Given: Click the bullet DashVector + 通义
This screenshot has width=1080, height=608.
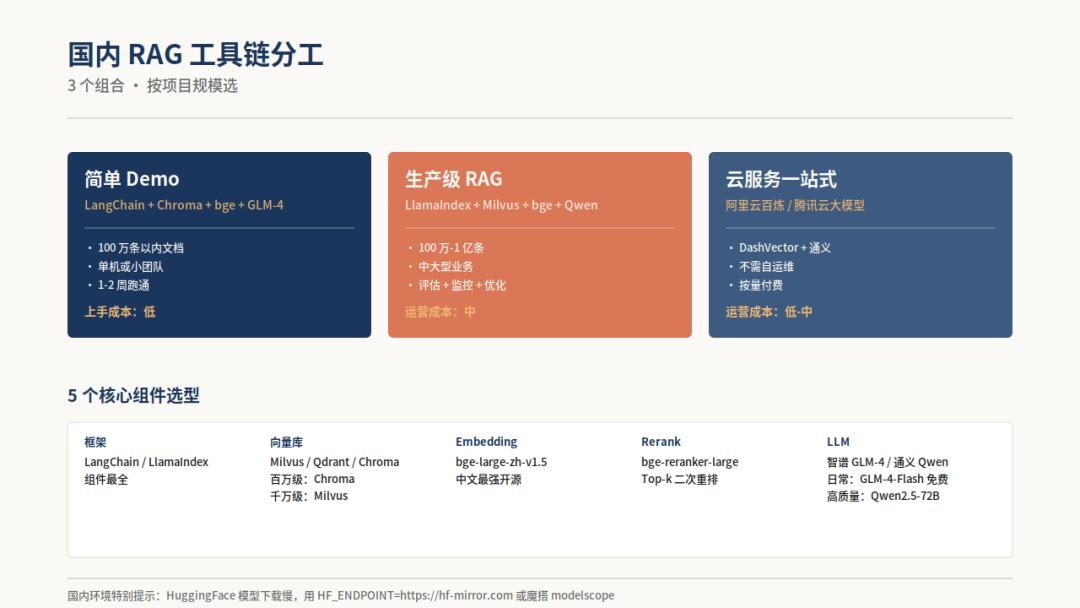Looking at the screenshot, I should tap(785, 248).
